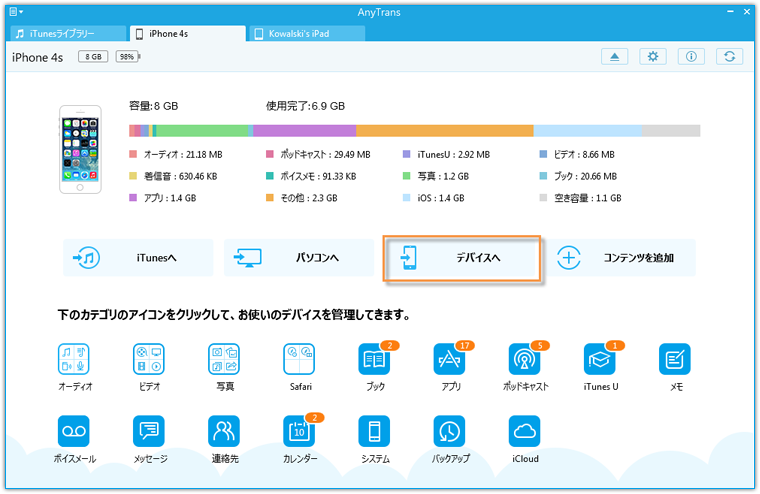Switch to the Kowalski's iPad tab
Viewport: 760px width, 494px height.
click(307, 33)
